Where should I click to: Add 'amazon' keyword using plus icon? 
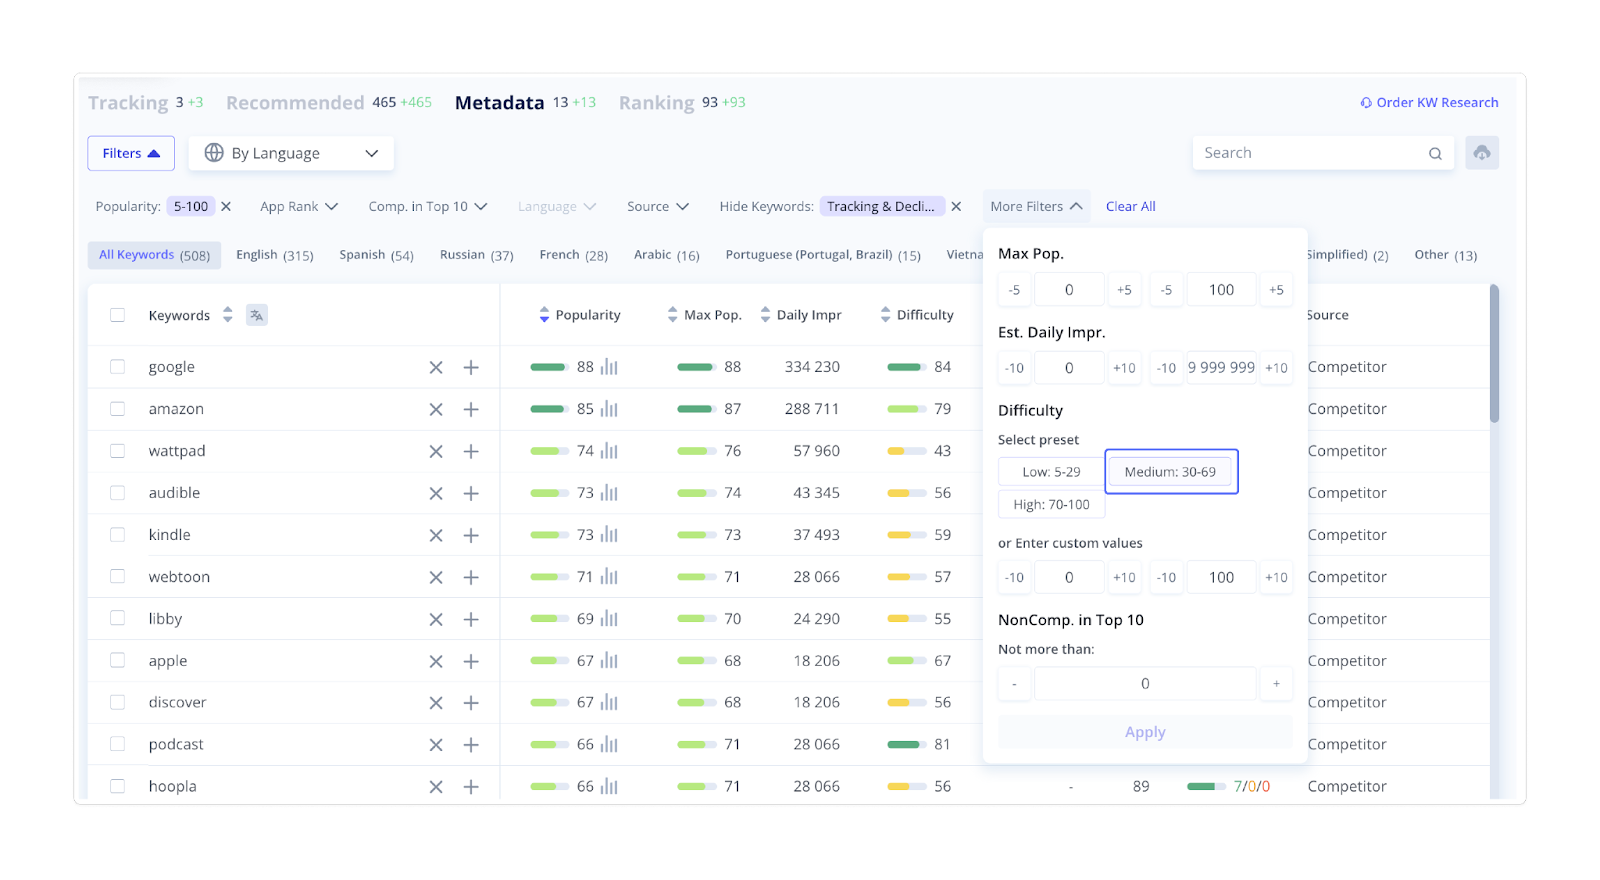(x=471, y=410)
